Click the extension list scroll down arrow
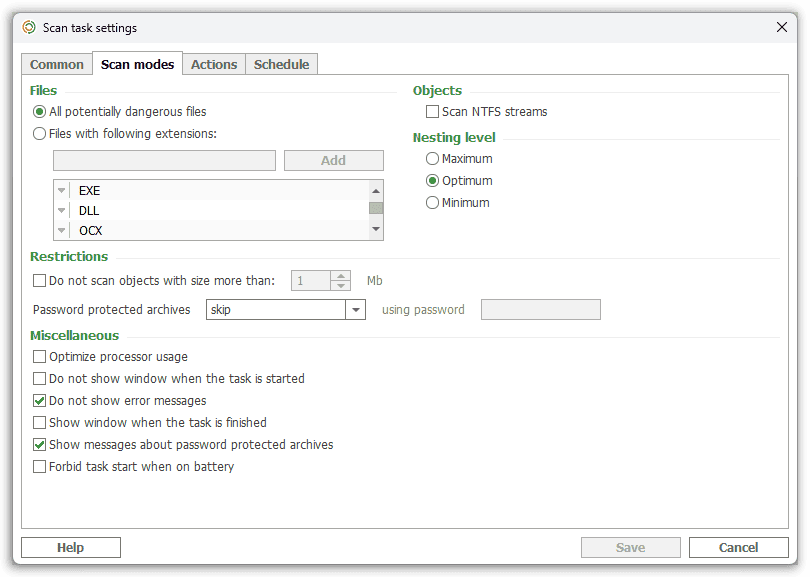Viewport: 810px width, 577px height. click(376, 229)
